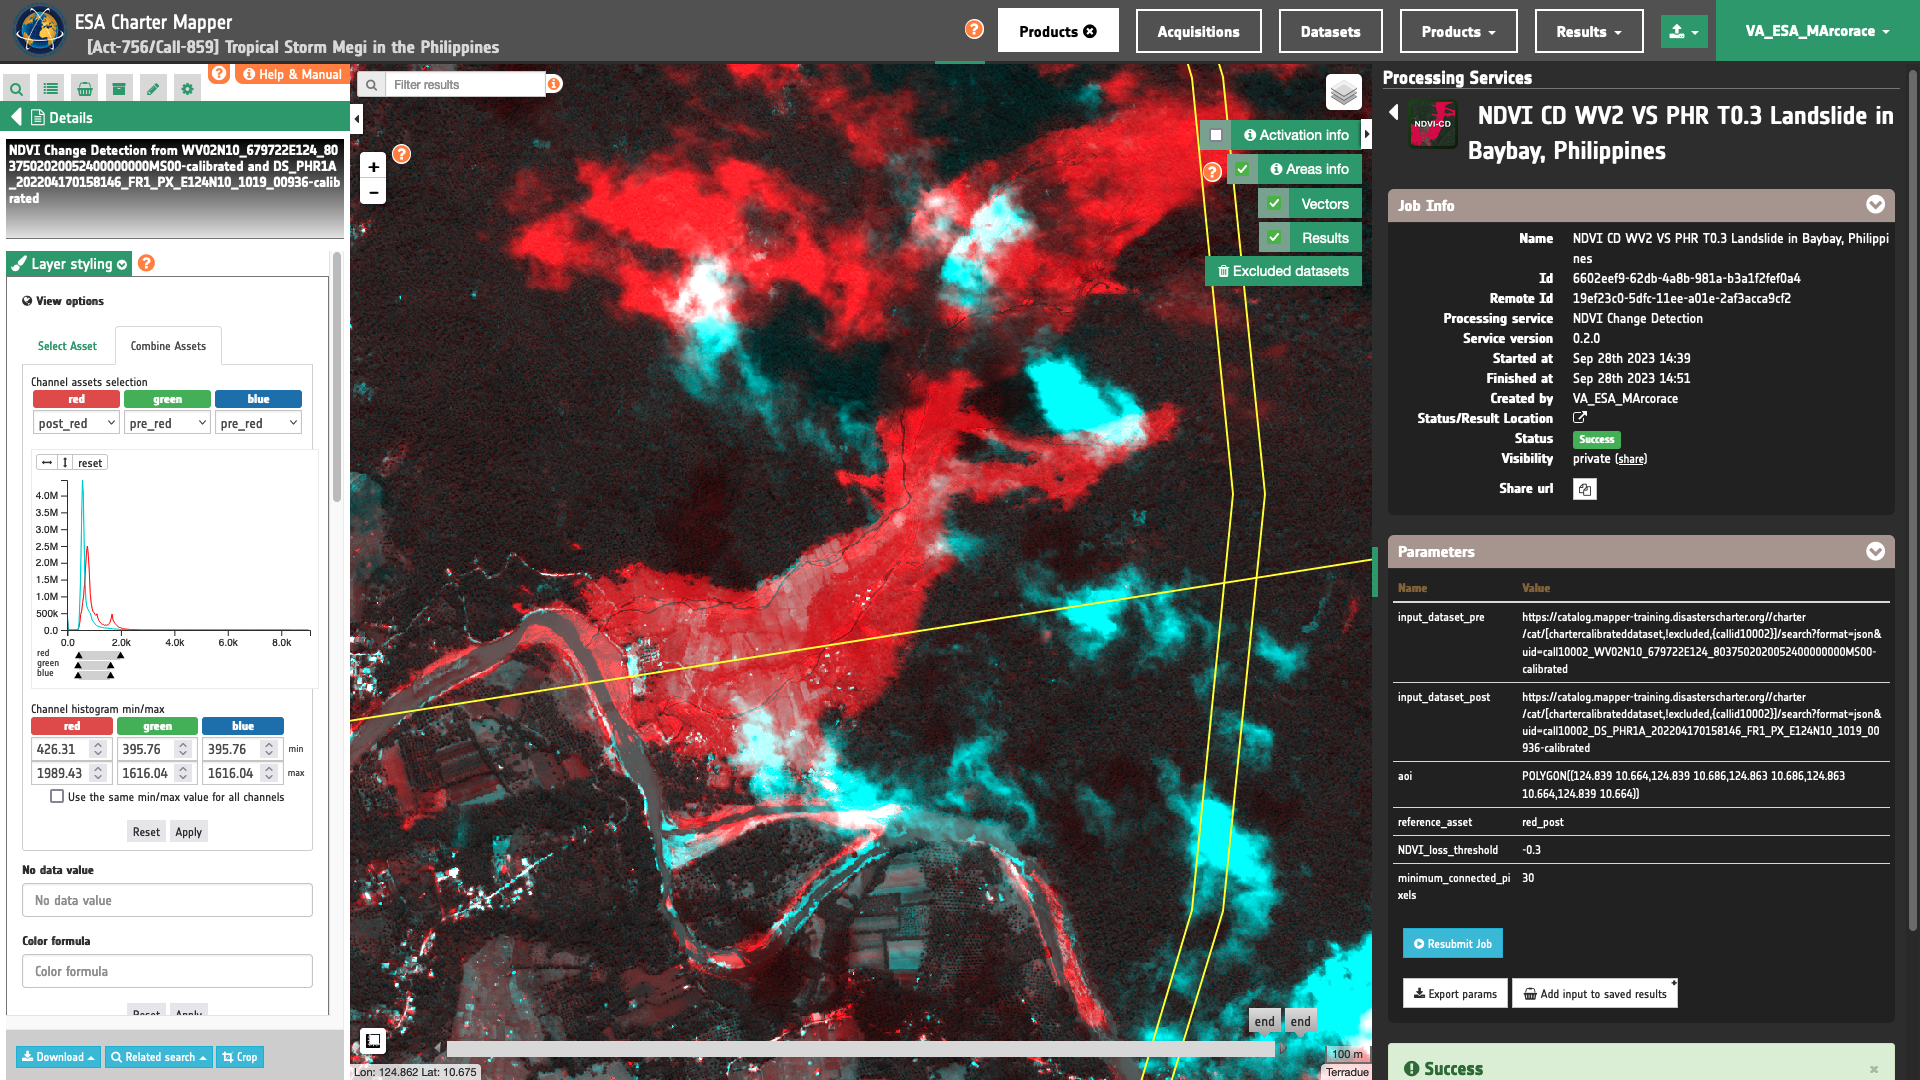This screenshot has width=1920, height=1080.
Task: Click the Crop button
Action: pos(240,1057)
